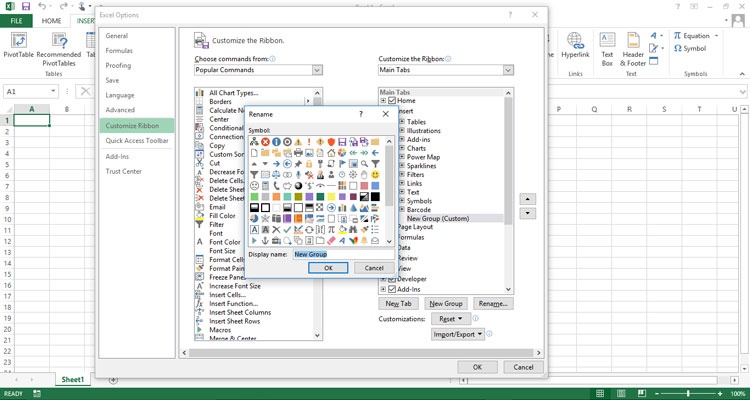Pick the green check mark symbol
Image resolution: width=750 pixels, height=400 pixels.
[x=287, y=230]
